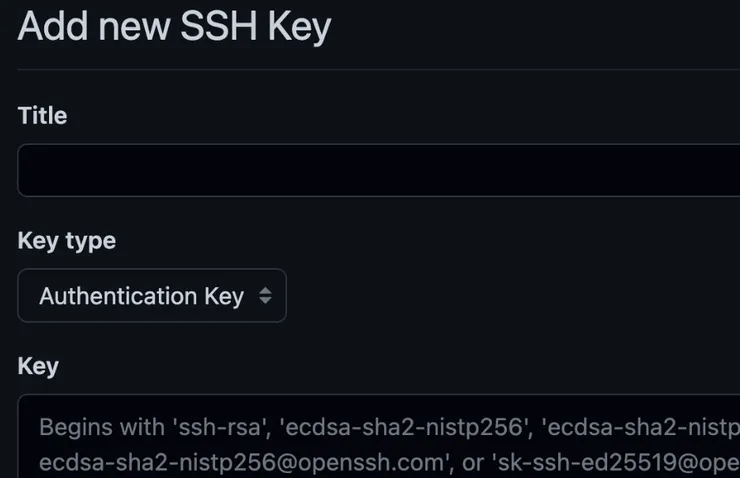Select the 'Authentication Key' option text

(141, 296)
